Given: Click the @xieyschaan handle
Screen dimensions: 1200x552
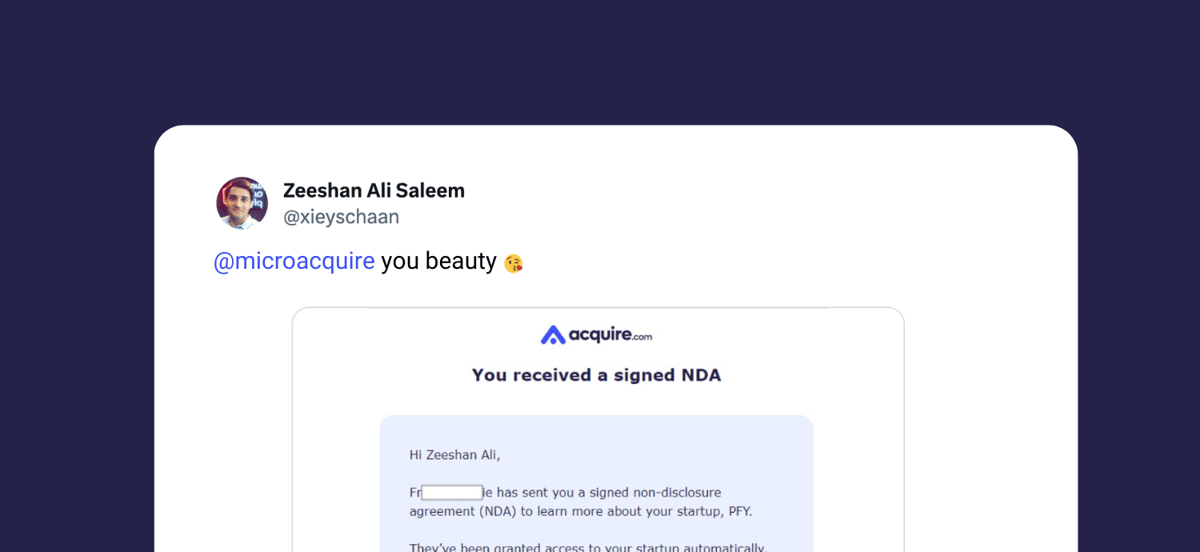Looking at the screenshot, I should point(341,217).
